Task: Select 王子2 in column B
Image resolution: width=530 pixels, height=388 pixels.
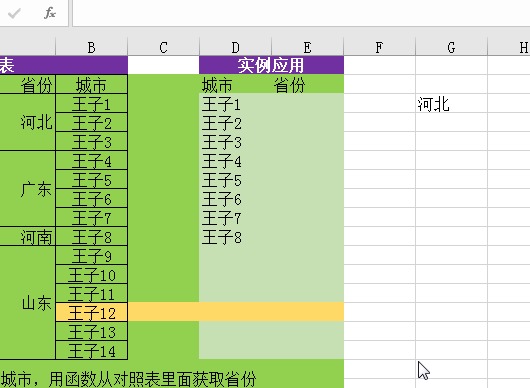Action: point(91,122)
